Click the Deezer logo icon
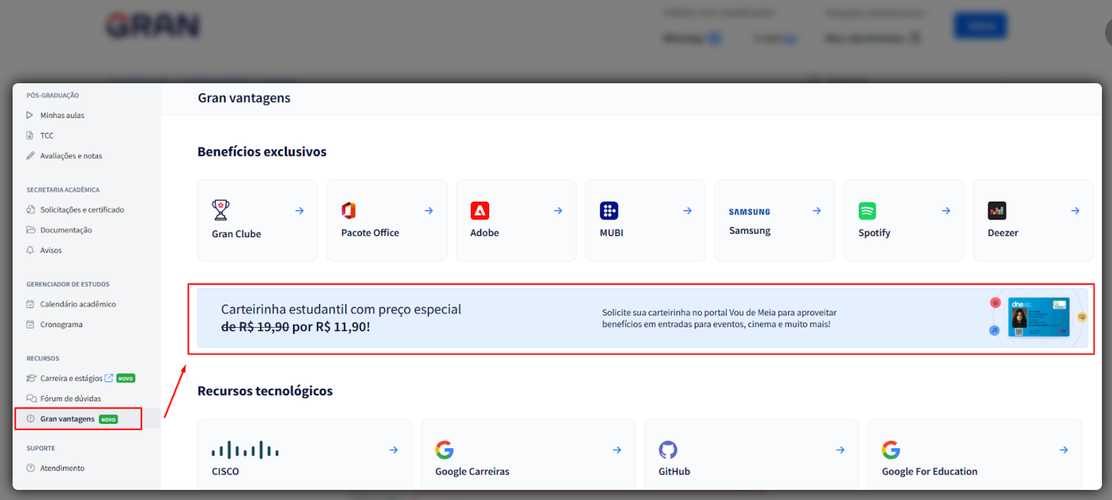 point(997,211)
